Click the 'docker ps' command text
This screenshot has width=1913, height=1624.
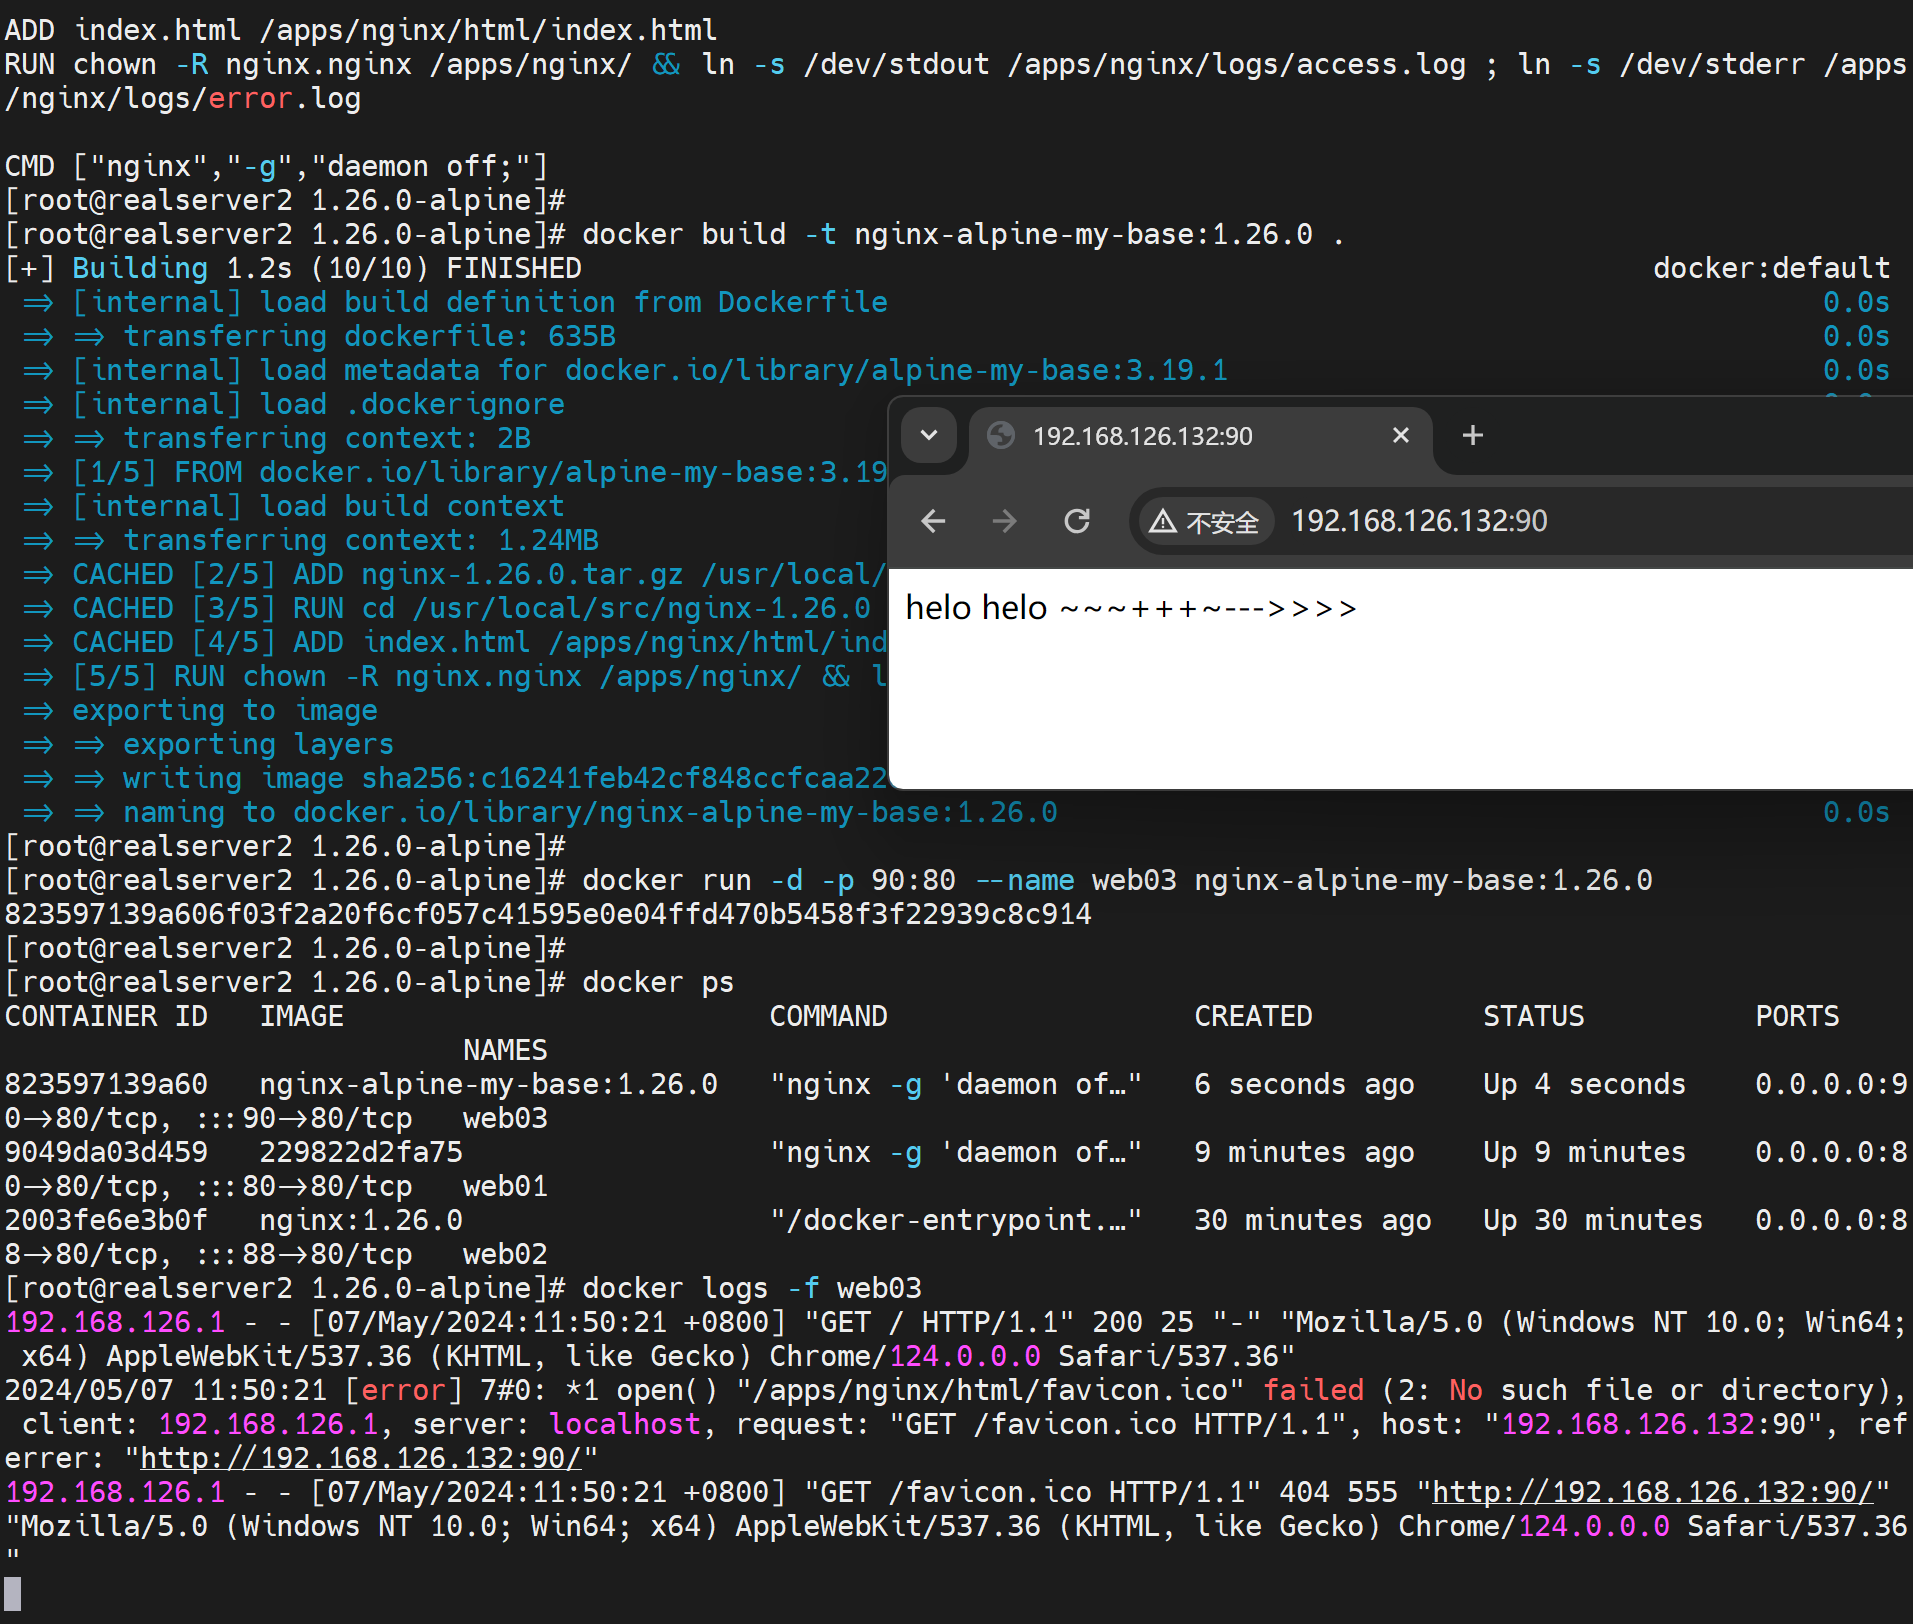pos(658,983)
